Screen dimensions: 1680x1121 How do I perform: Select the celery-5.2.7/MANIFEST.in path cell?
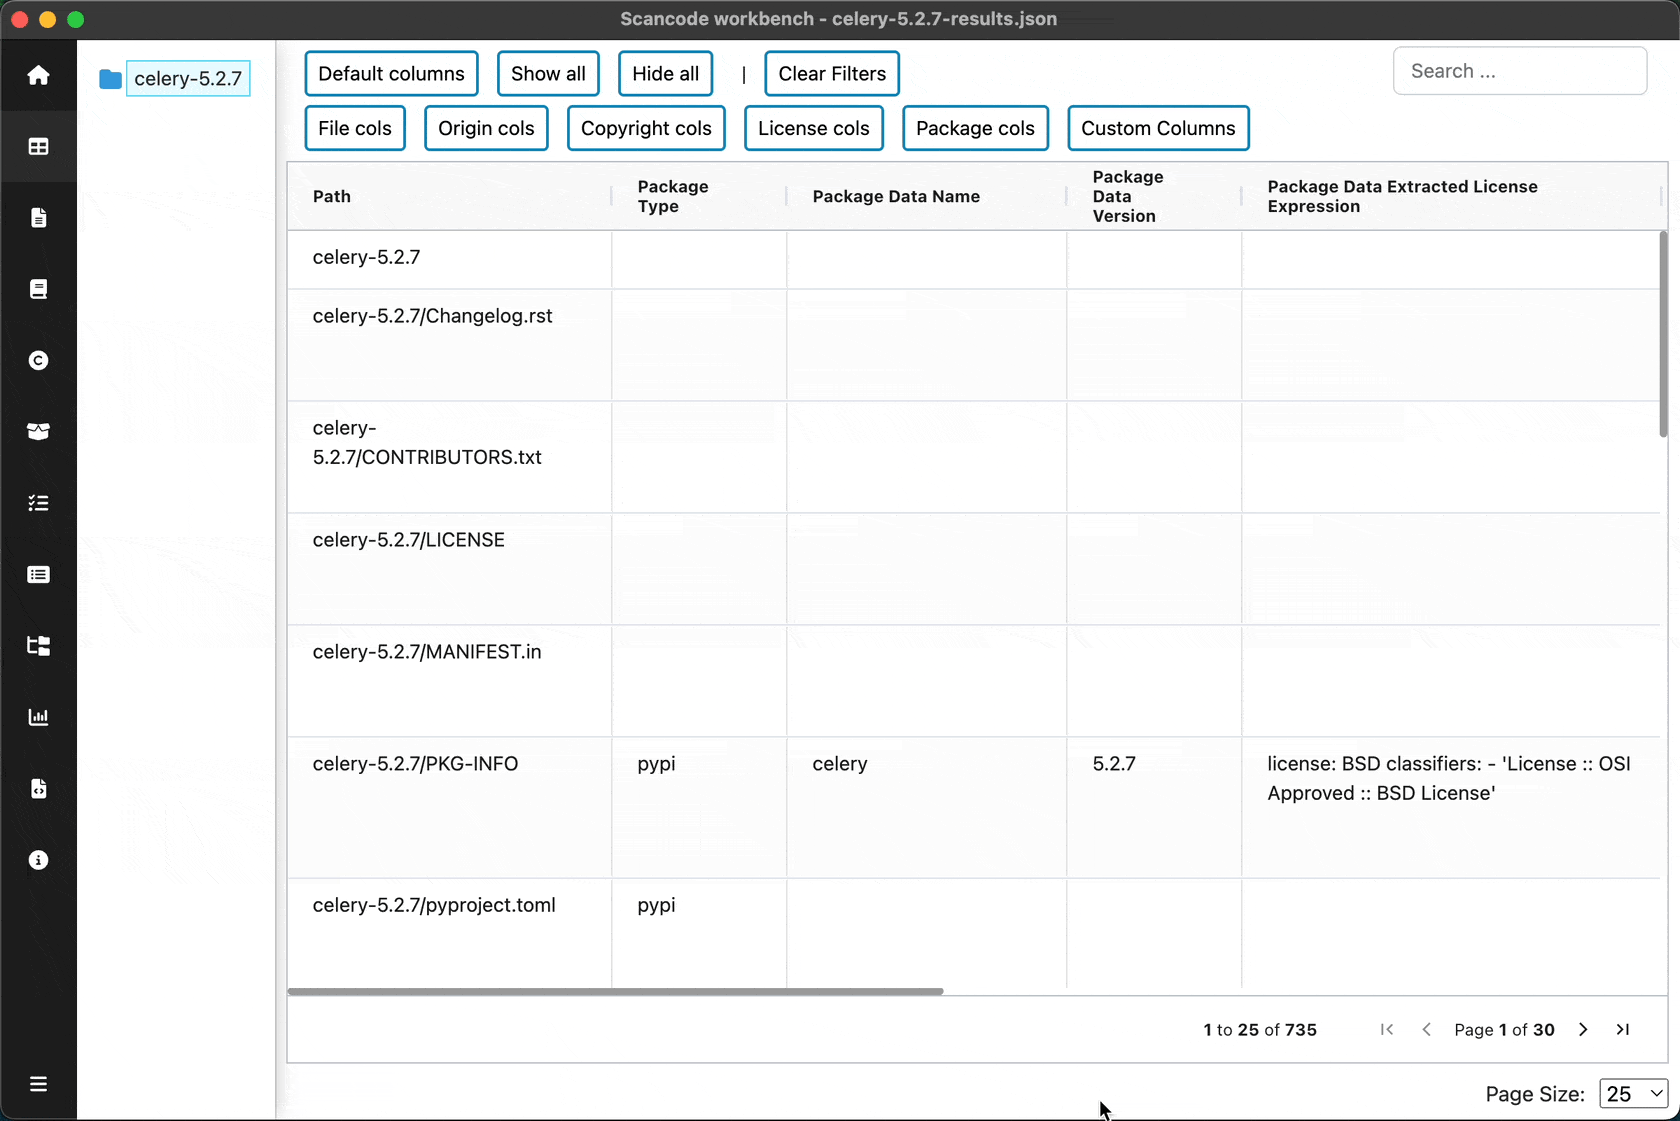point(449,681)
